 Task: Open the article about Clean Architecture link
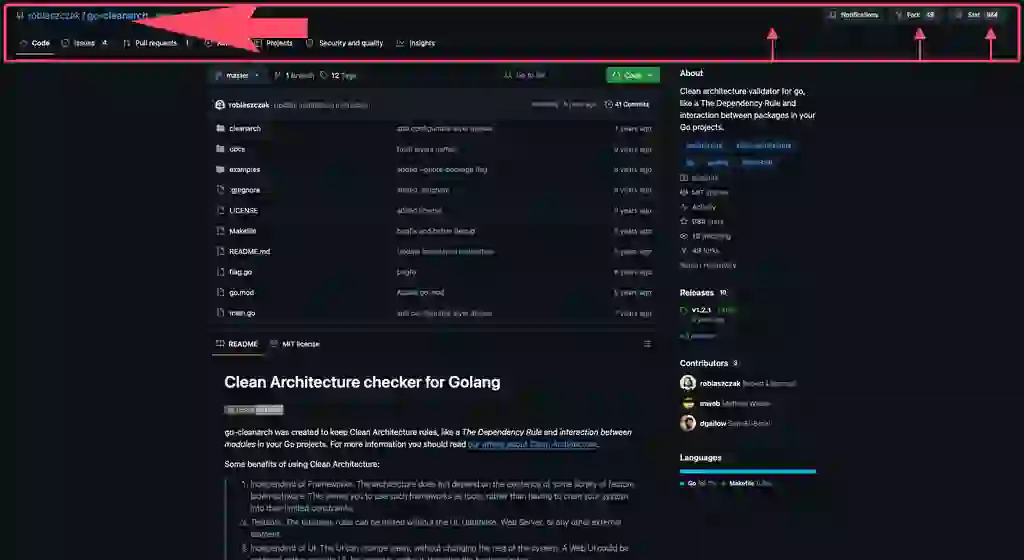[x=532, y=444]
